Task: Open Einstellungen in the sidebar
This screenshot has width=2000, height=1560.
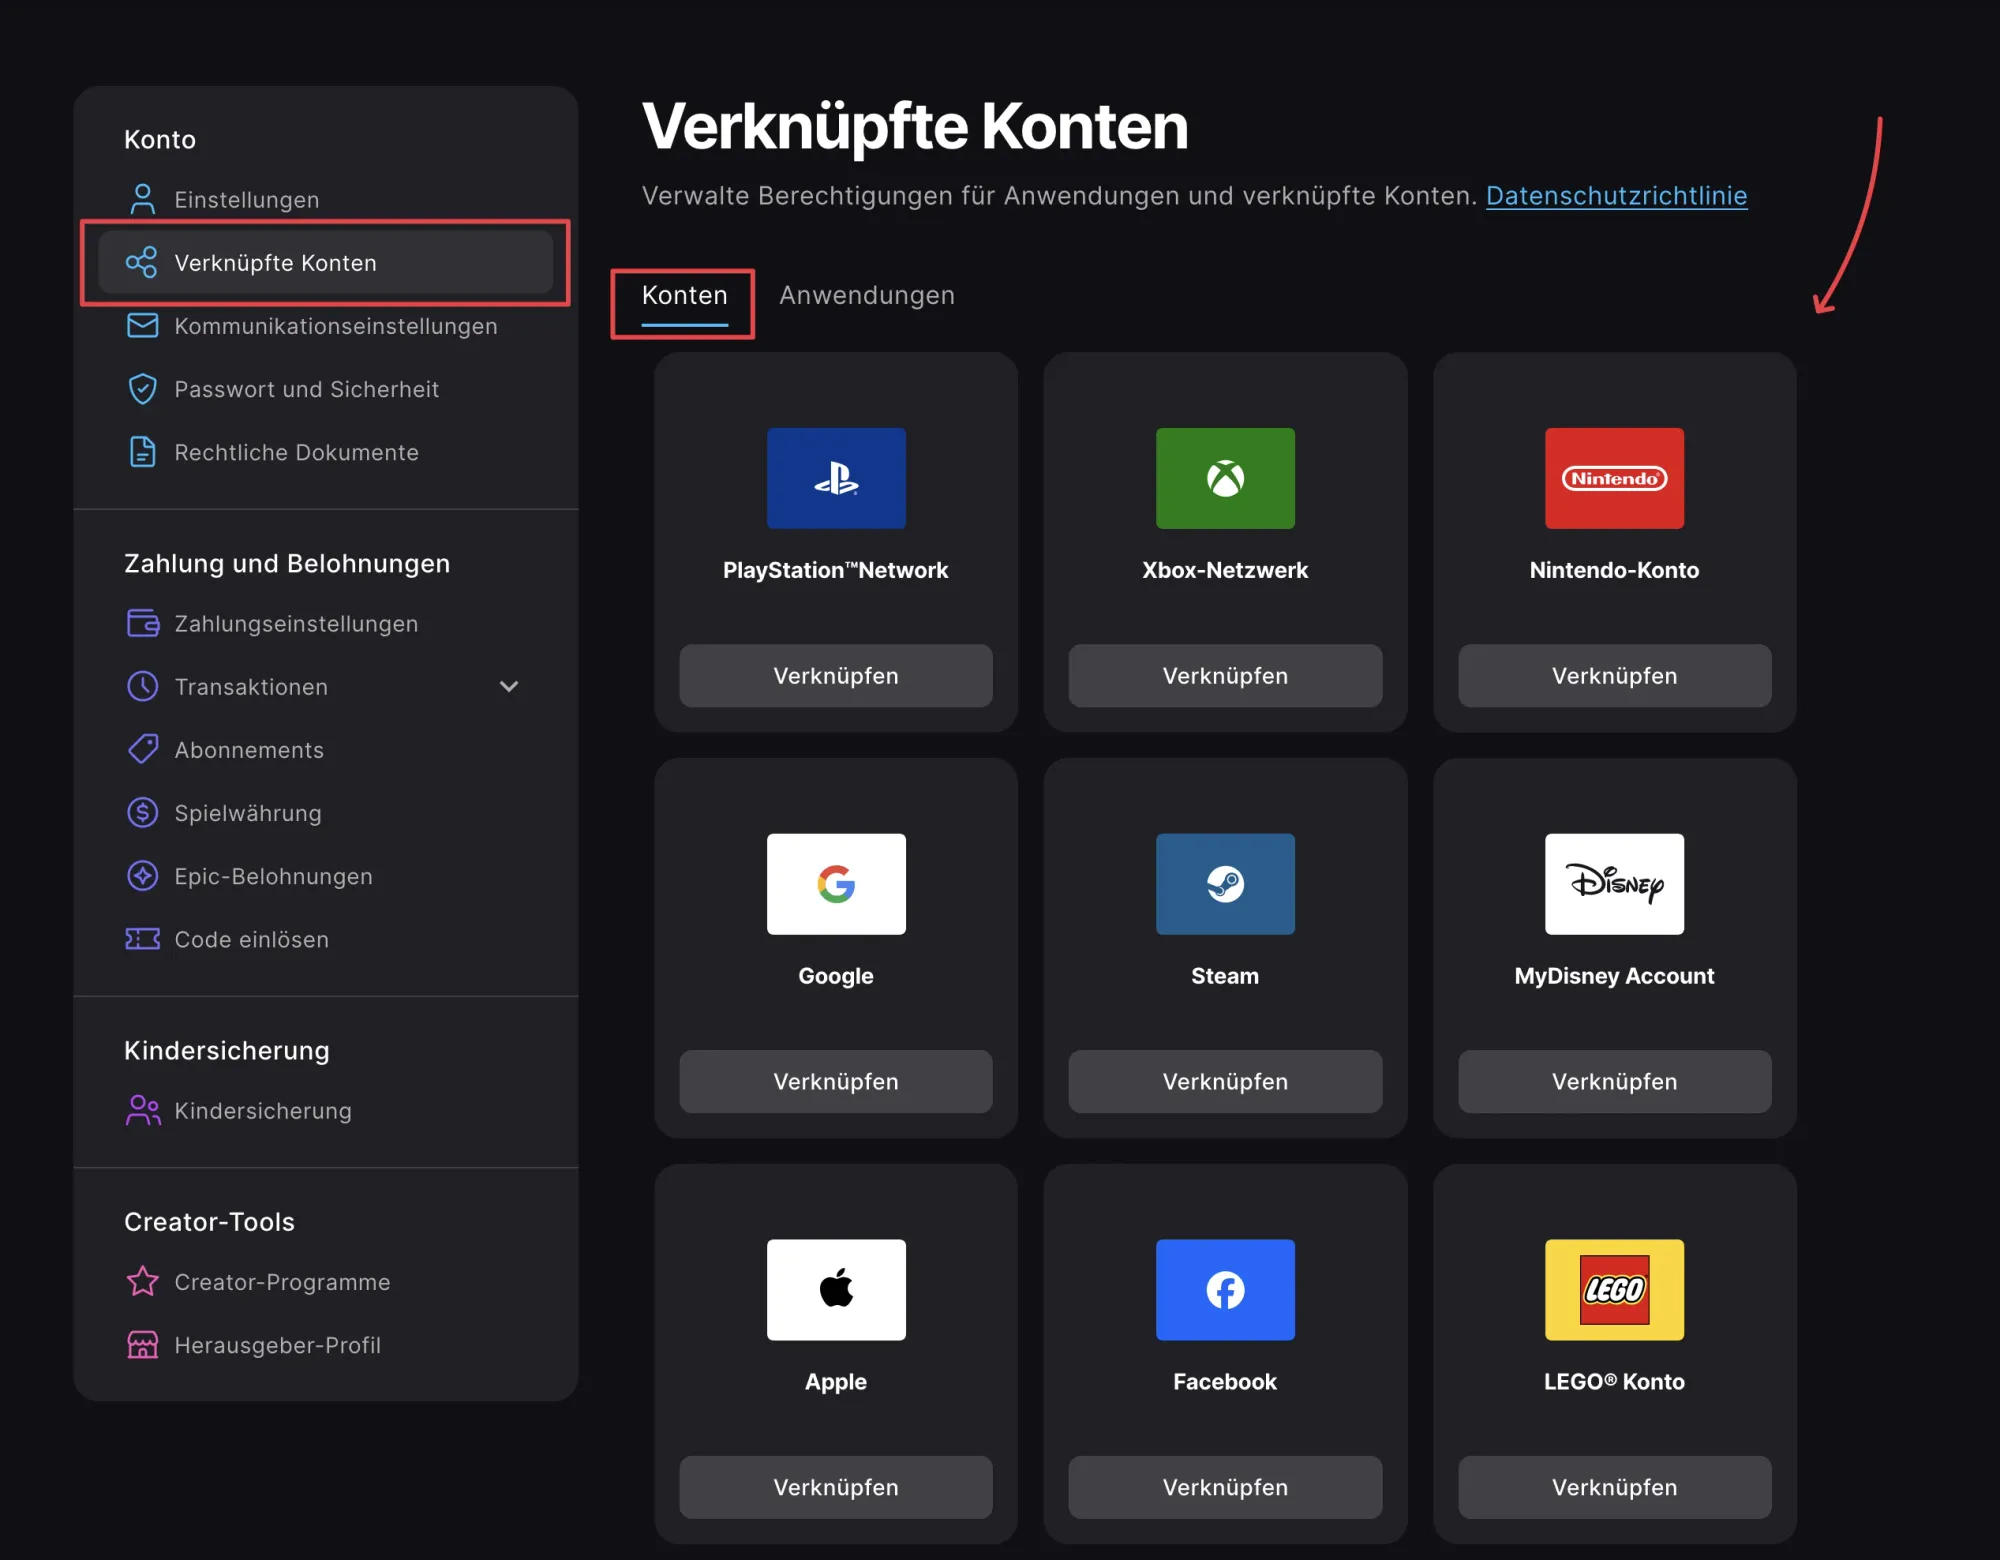Action: click(x=325, y=199)
